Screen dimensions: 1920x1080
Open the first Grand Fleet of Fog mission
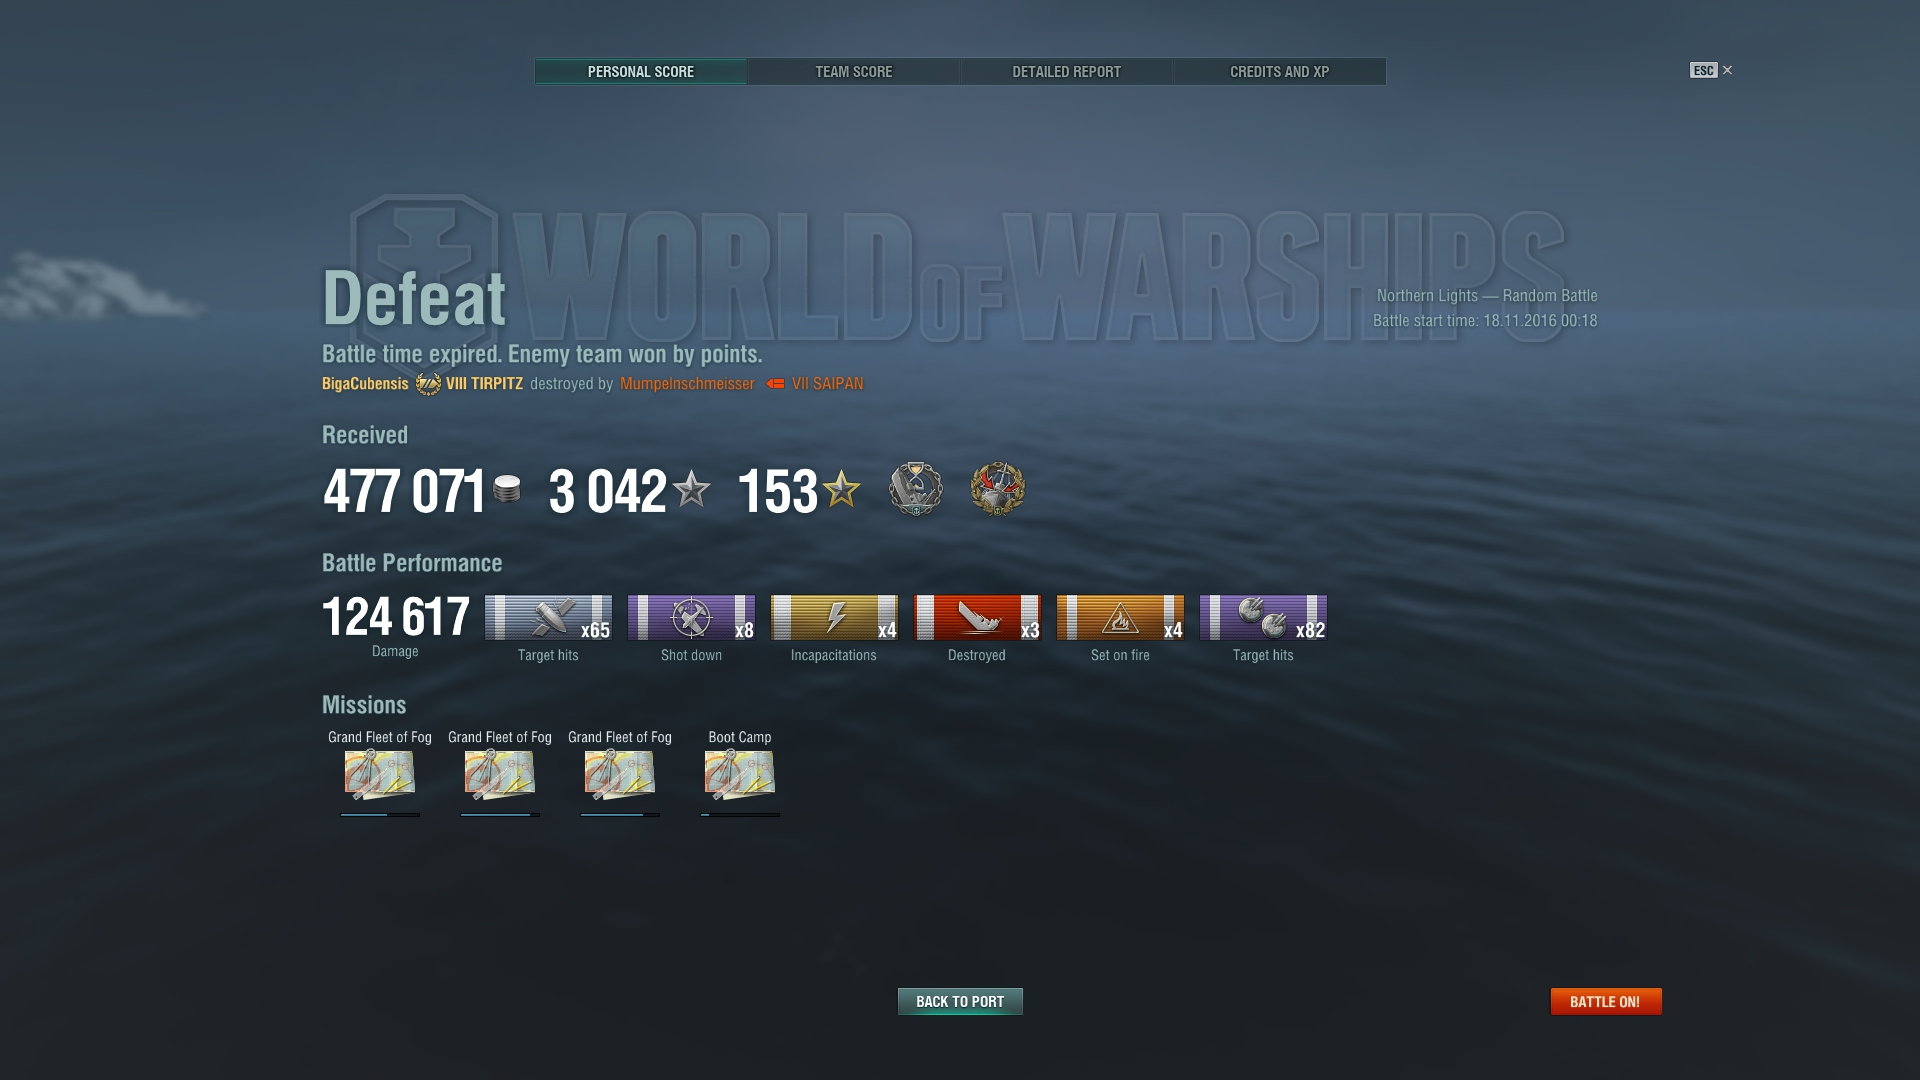point(380,774)
